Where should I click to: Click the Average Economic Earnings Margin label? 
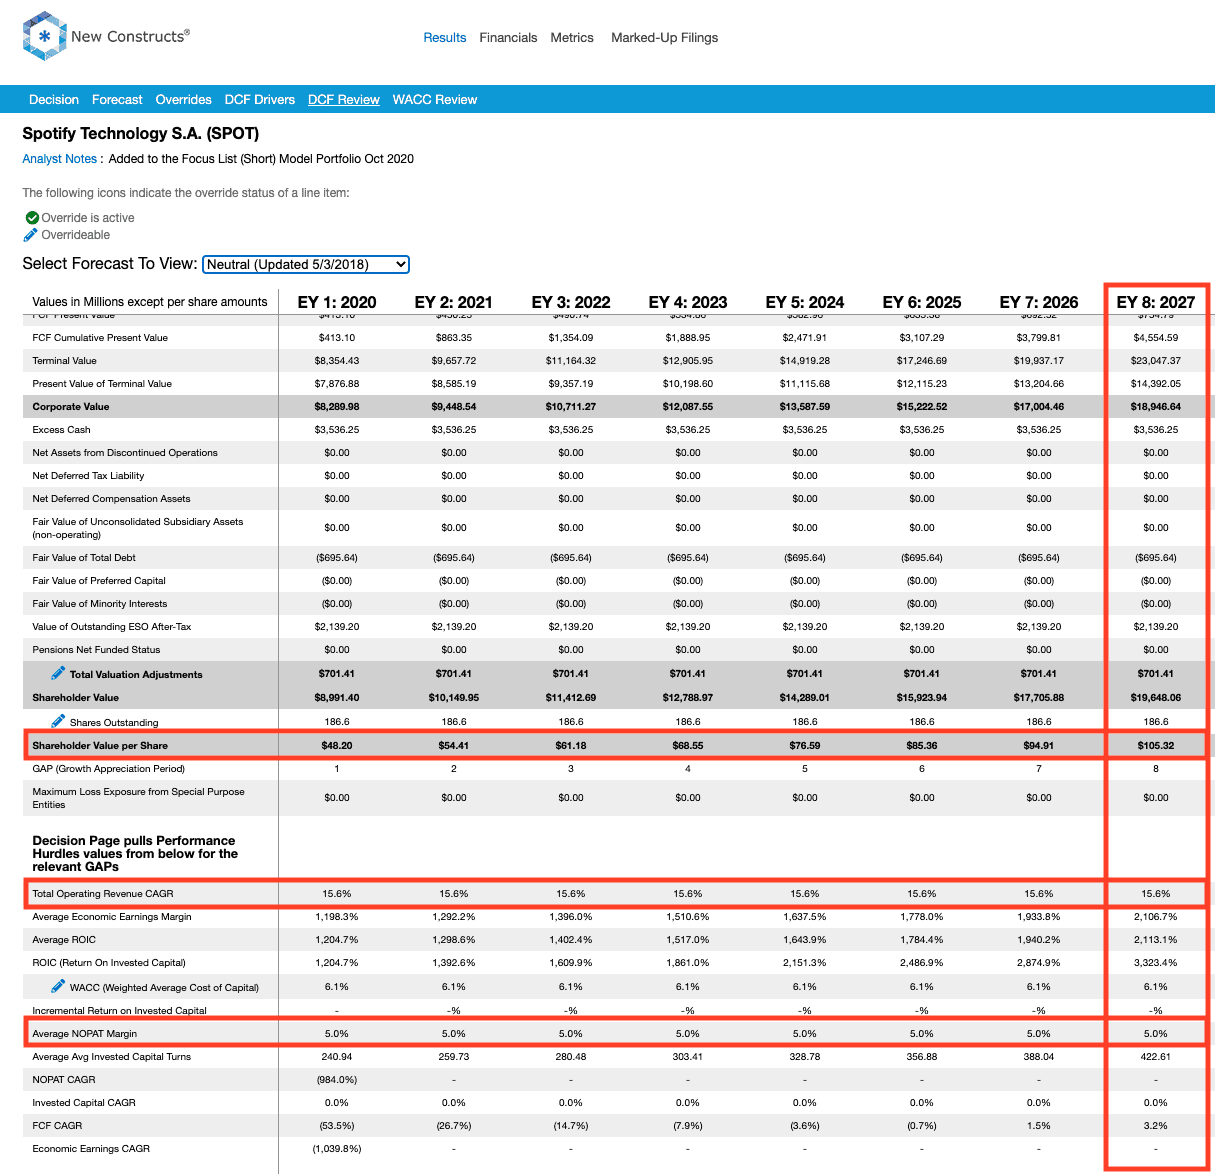(x=112, y=917)
